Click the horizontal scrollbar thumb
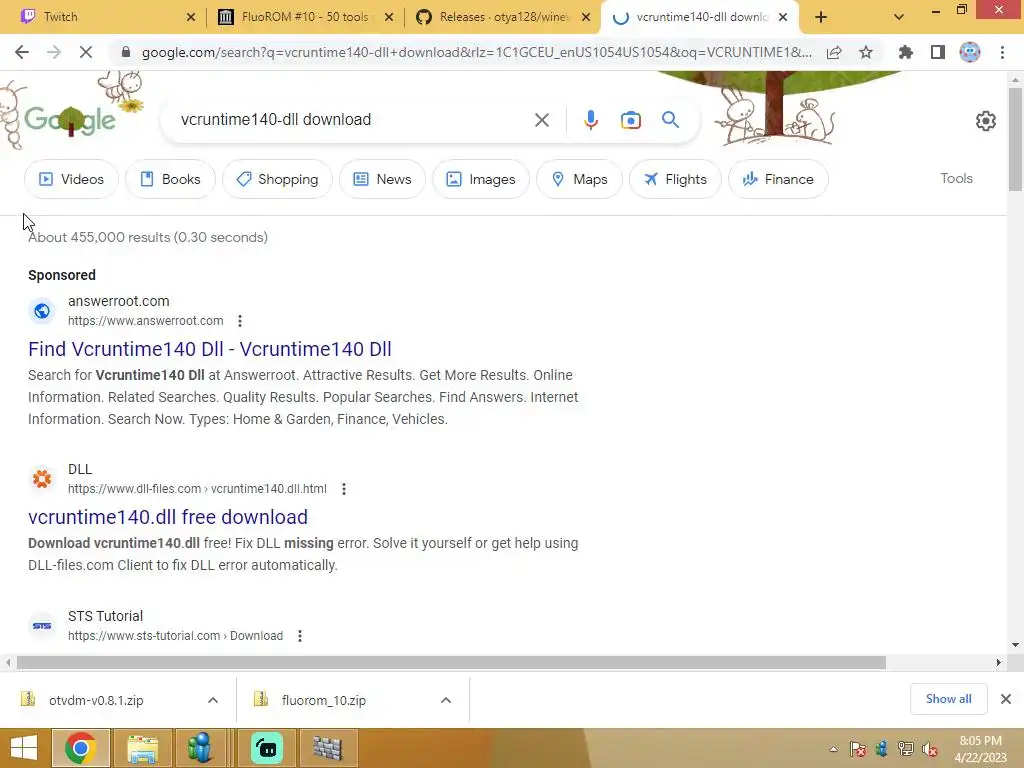This screenshot has height=768, width=1024. (x=451, y=662)
